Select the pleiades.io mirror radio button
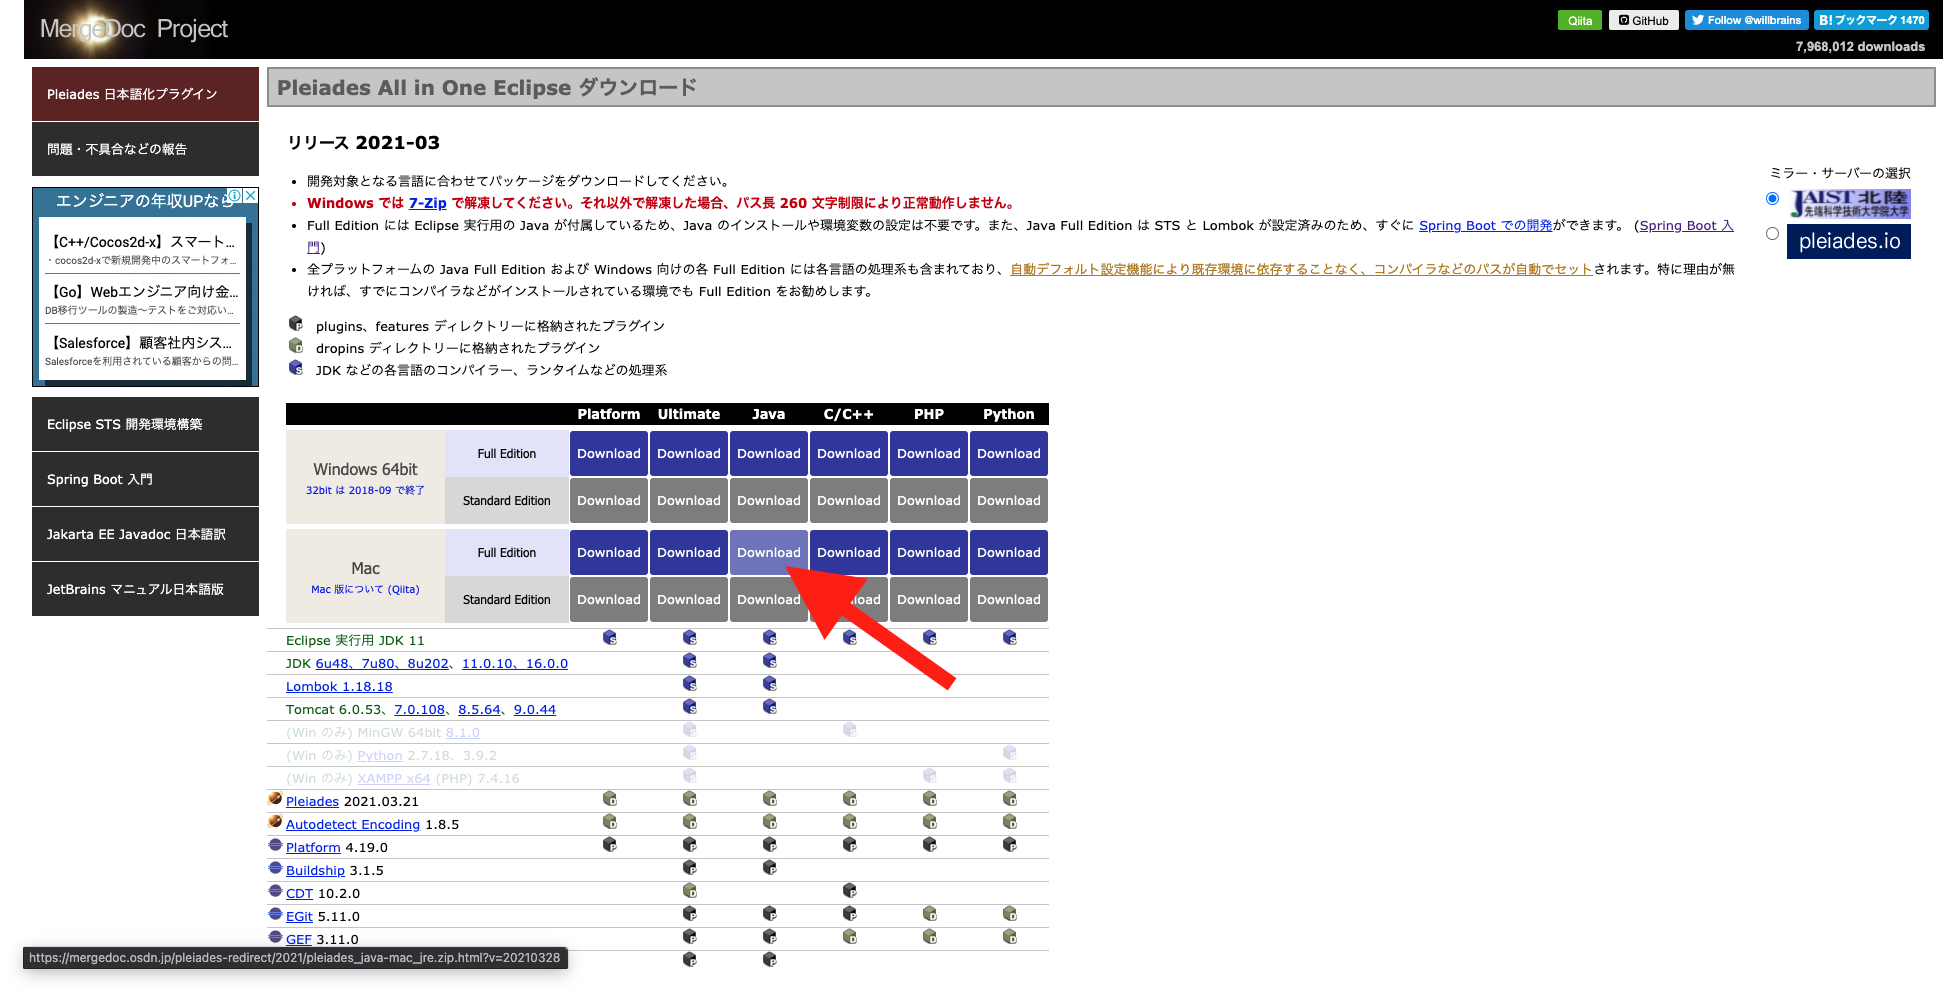Viewport: 1943px width, 996px height. coord(1772,234)
